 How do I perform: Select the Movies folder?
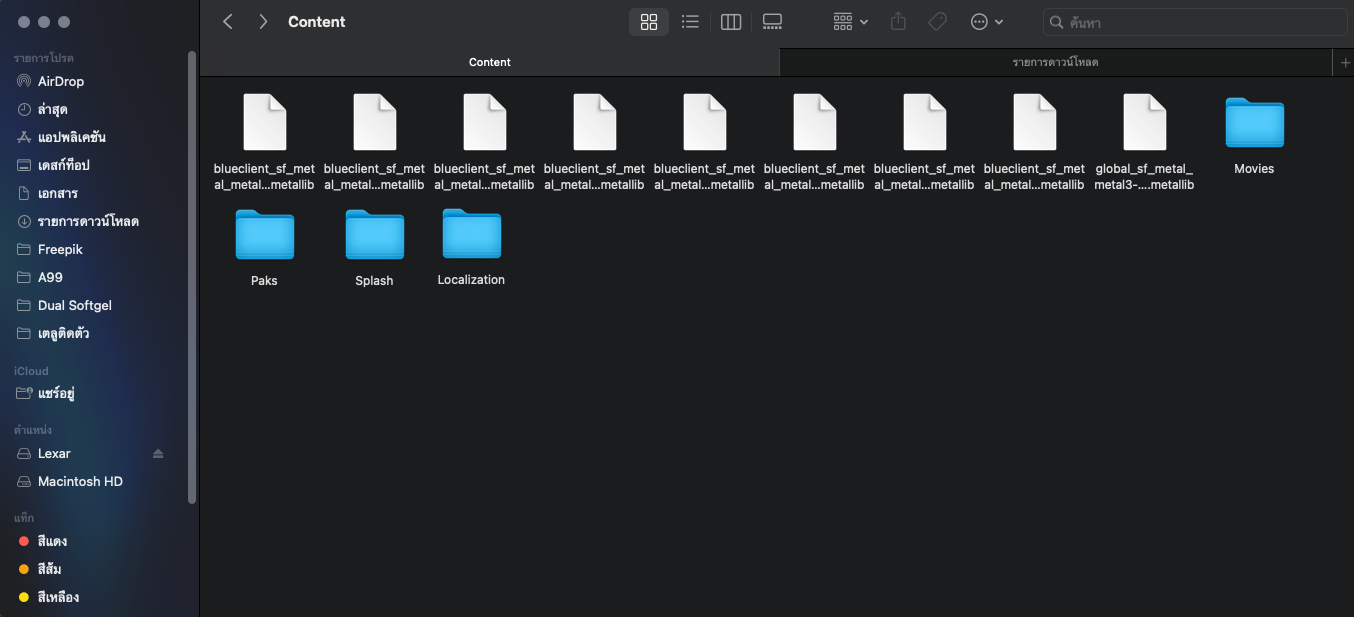click(x=1254, y=136)
